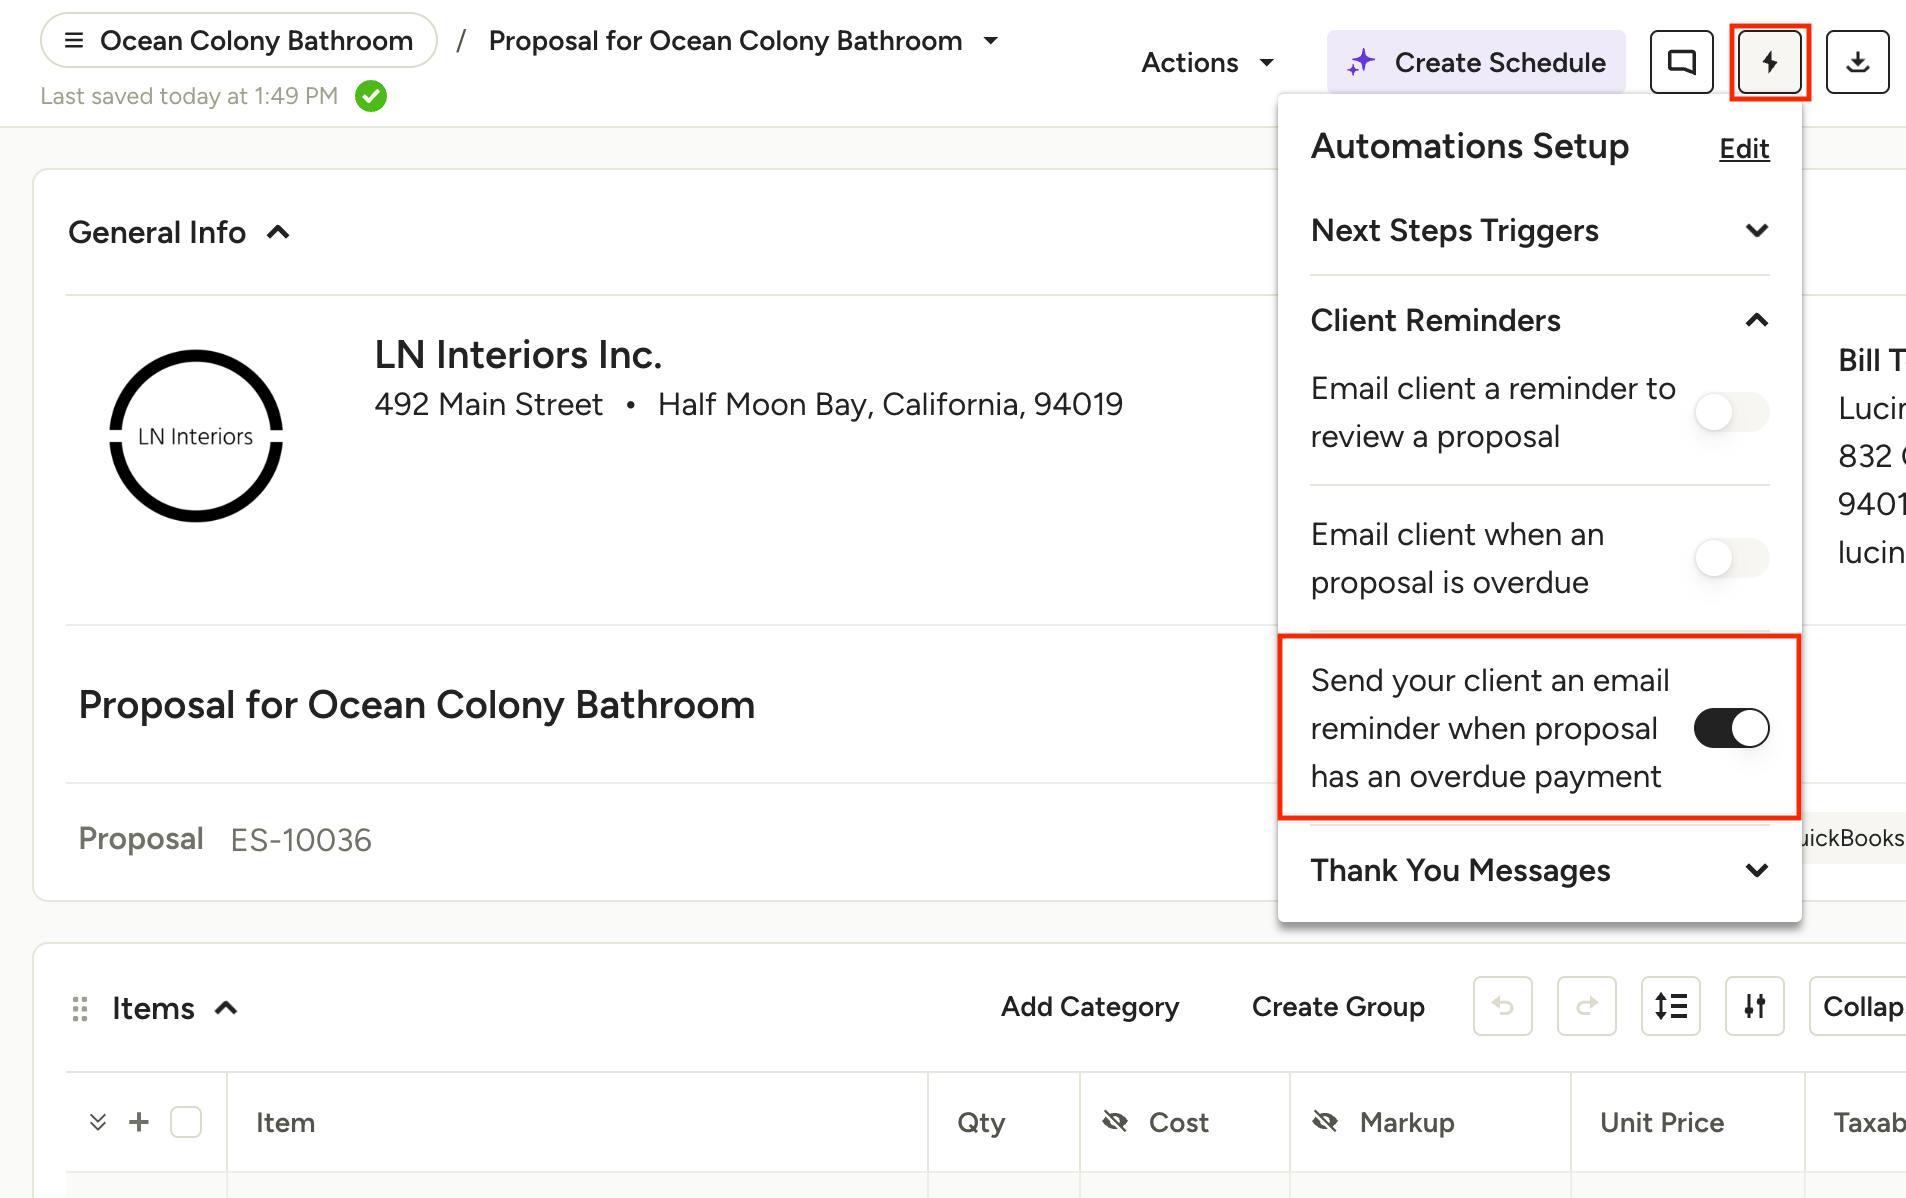Open the column settings sliders icon
Image resolution: width=1906 pixels, height=1198 pixels.
click(x=1754, y=1006)
